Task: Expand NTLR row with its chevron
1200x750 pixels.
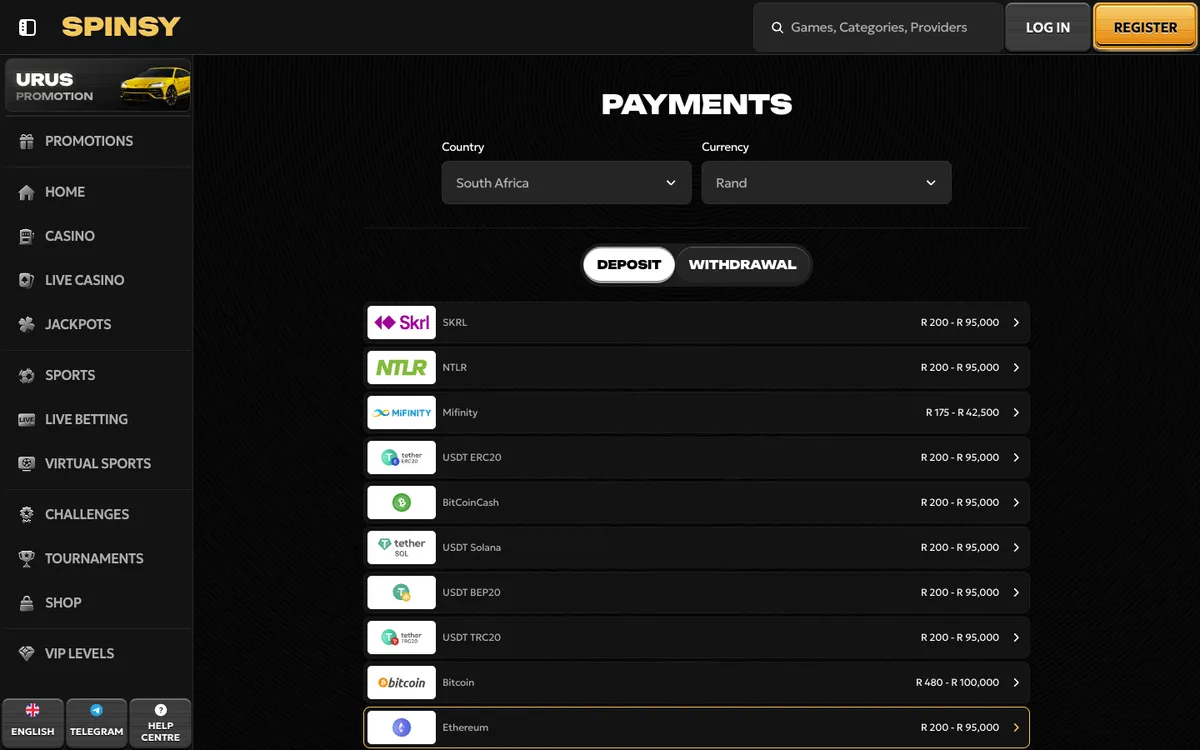Action: coord(1016,368)
